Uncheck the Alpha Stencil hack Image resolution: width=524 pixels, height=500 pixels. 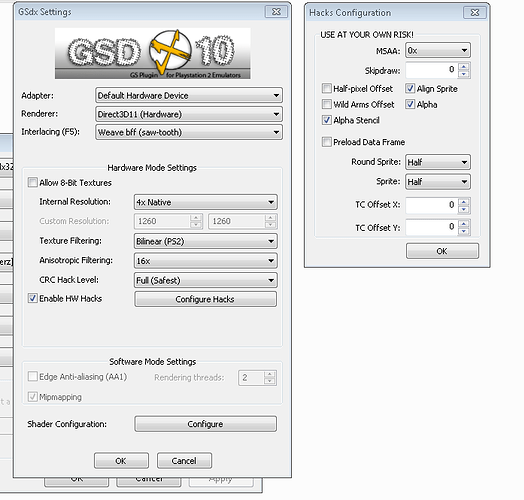[326, 120]
